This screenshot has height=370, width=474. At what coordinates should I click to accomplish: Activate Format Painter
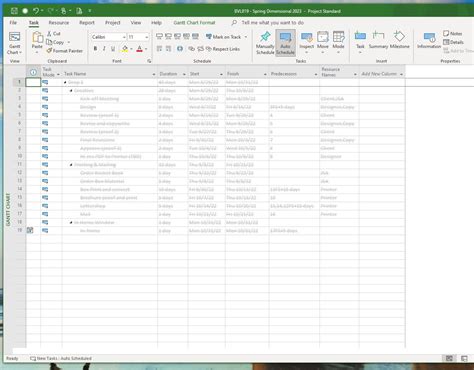[65, 51]
